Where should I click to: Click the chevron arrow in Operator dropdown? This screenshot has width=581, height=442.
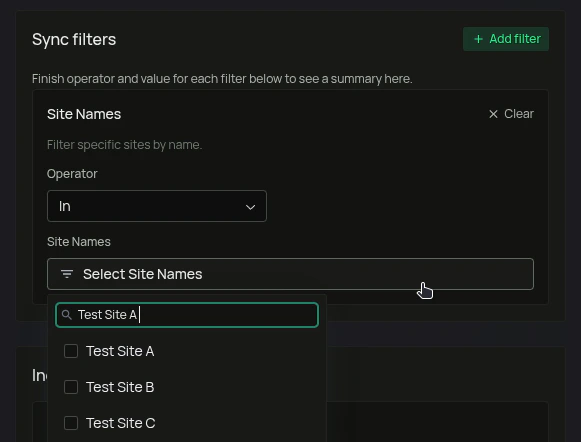click(x=250, y=207)
